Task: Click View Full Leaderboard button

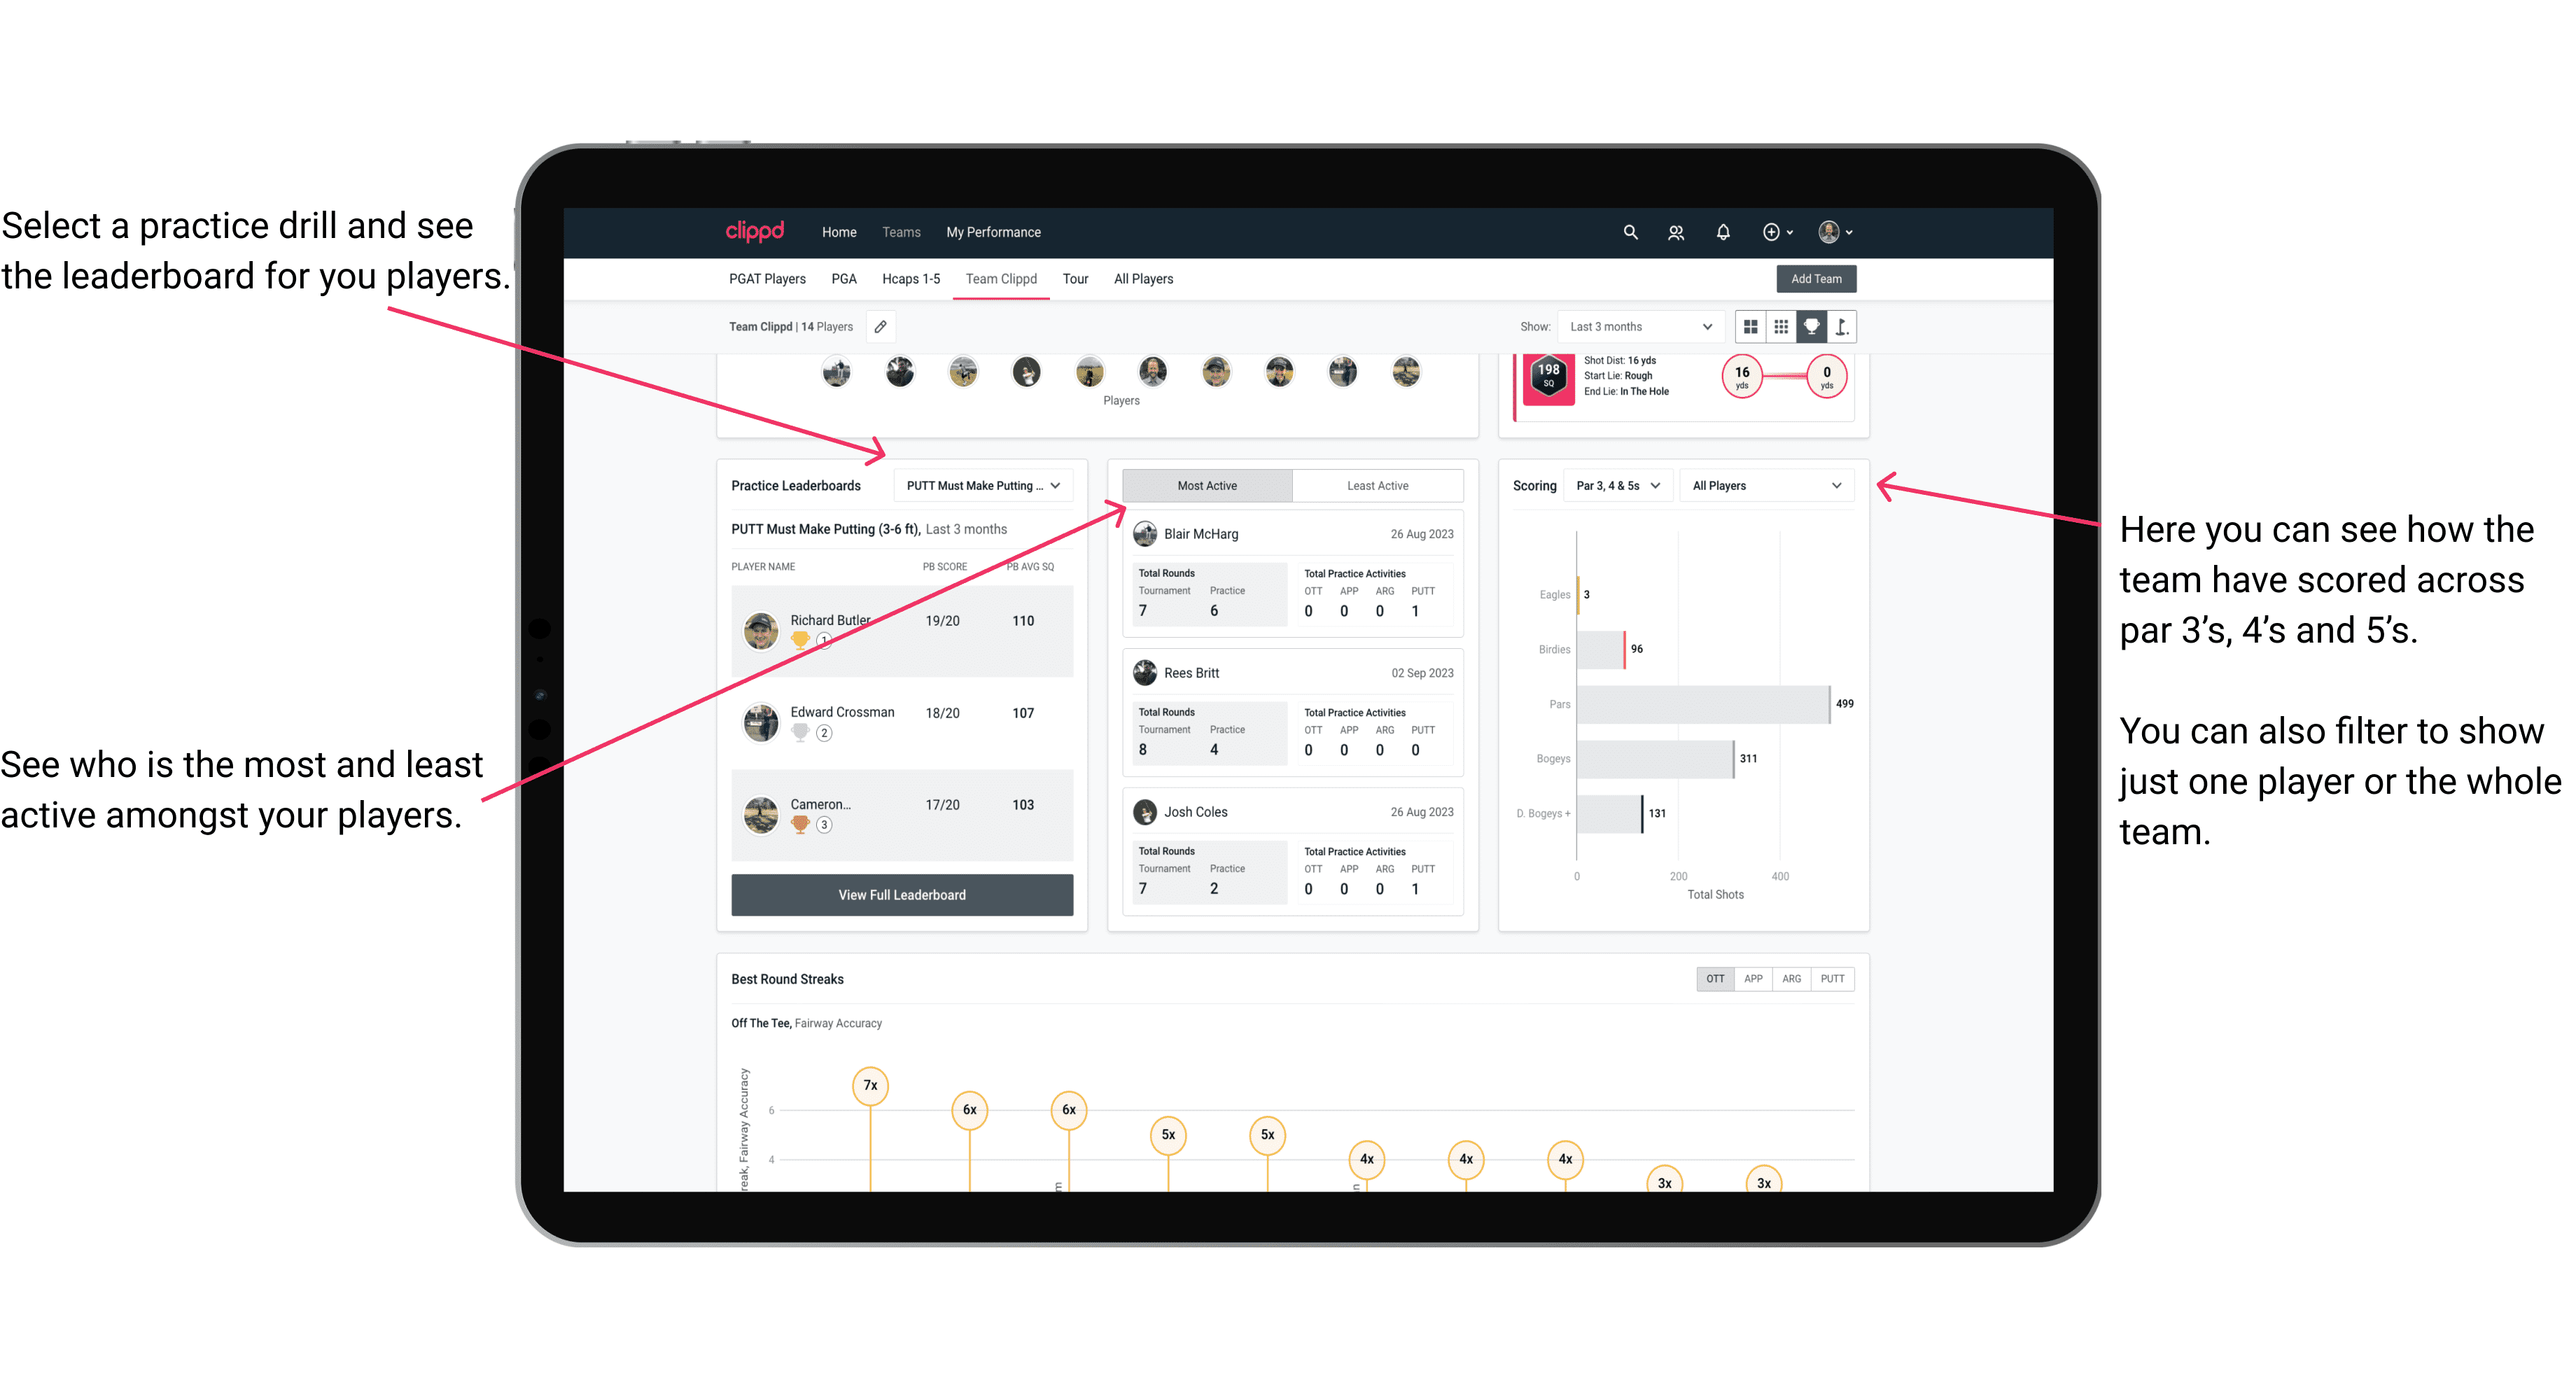Action: tap(902, 895)
